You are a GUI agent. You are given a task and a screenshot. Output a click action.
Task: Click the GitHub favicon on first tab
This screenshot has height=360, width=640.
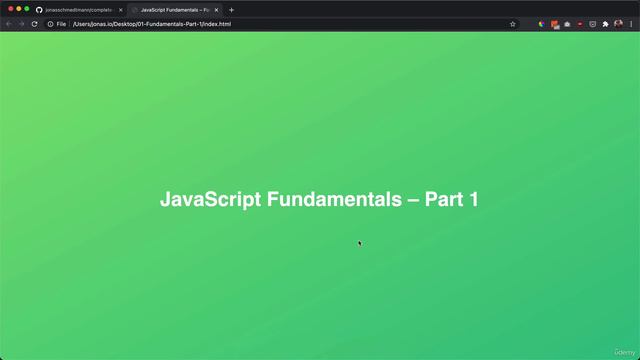(39, 10)
